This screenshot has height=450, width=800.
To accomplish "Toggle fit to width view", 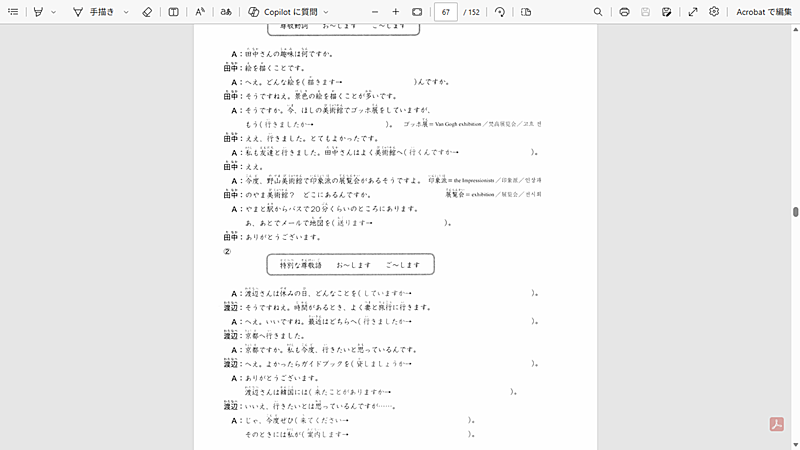I will 418,12.
